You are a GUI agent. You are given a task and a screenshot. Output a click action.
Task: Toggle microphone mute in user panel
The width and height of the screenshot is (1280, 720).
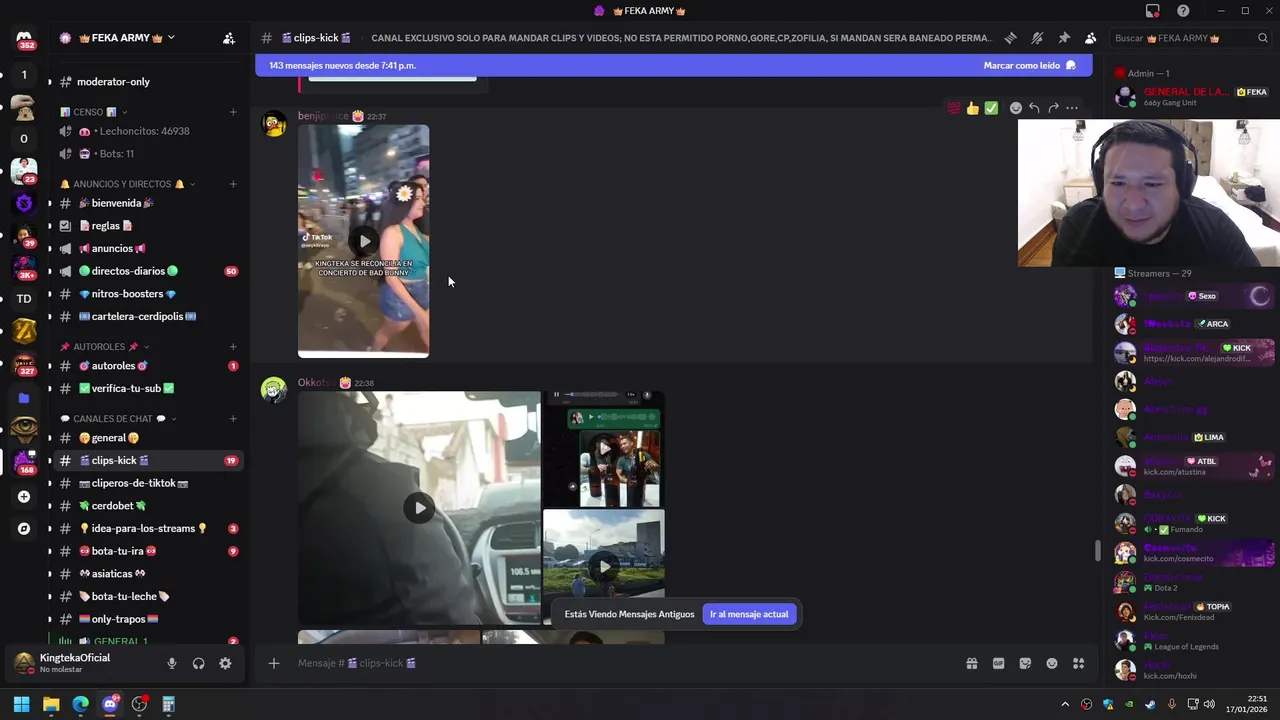pos(172,663)
